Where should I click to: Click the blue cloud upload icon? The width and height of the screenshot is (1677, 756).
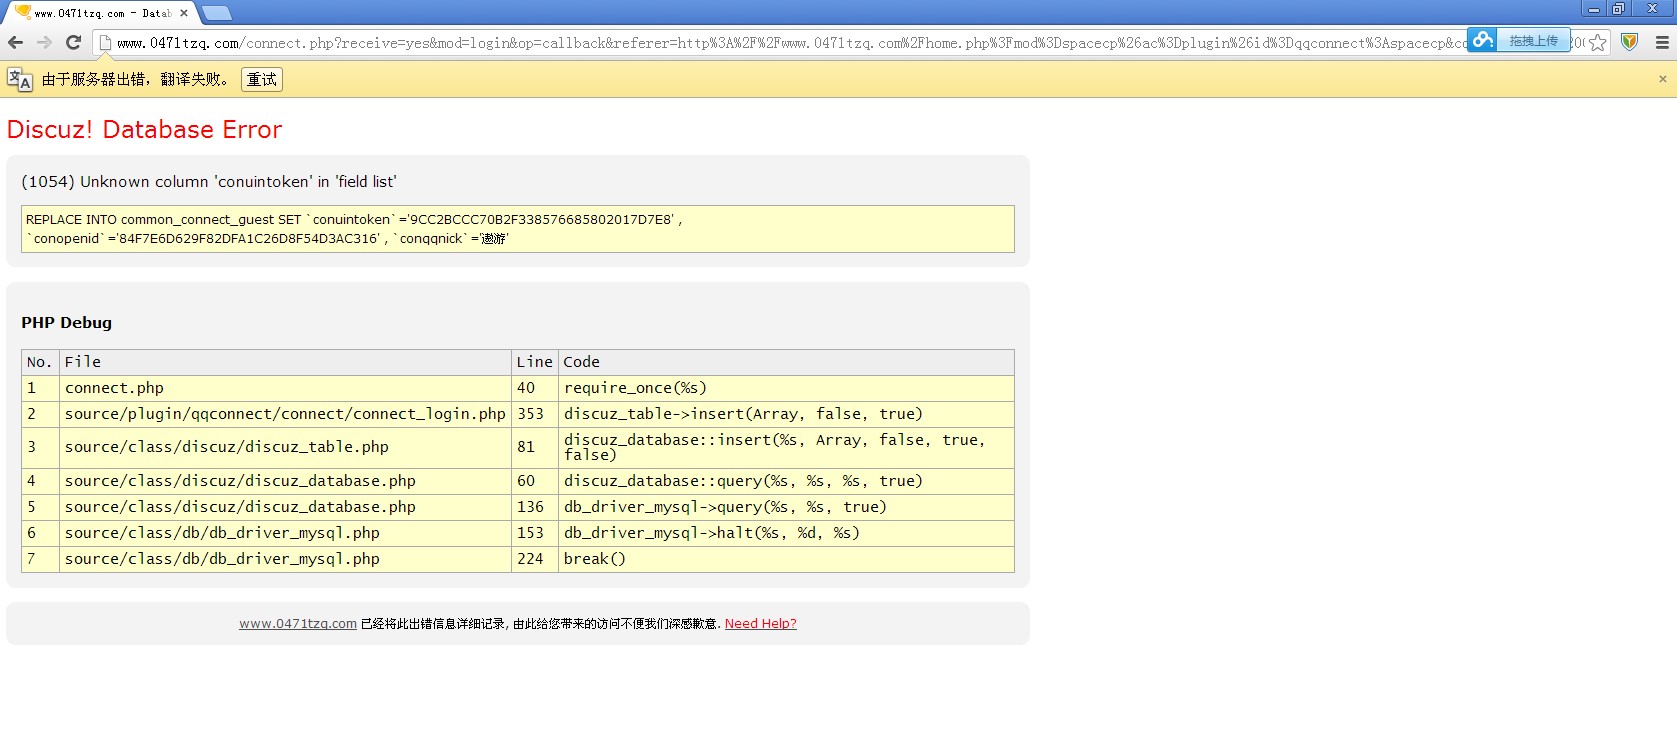pos(1483,40)
